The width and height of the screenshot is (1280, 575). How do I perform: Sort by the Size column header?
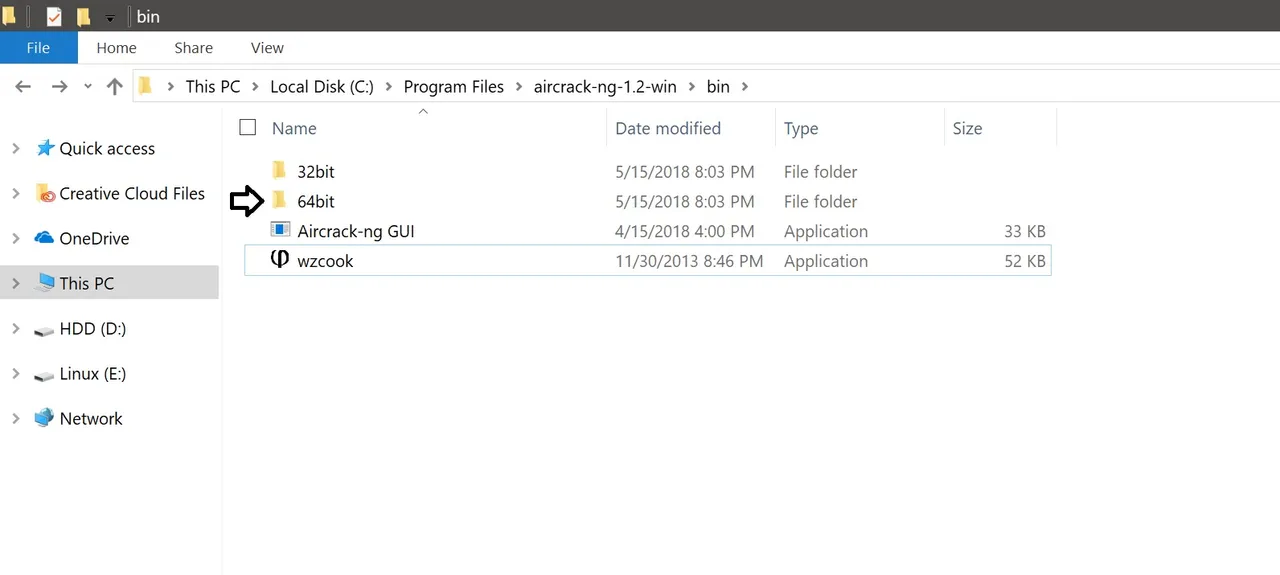[x=967, y=128]
